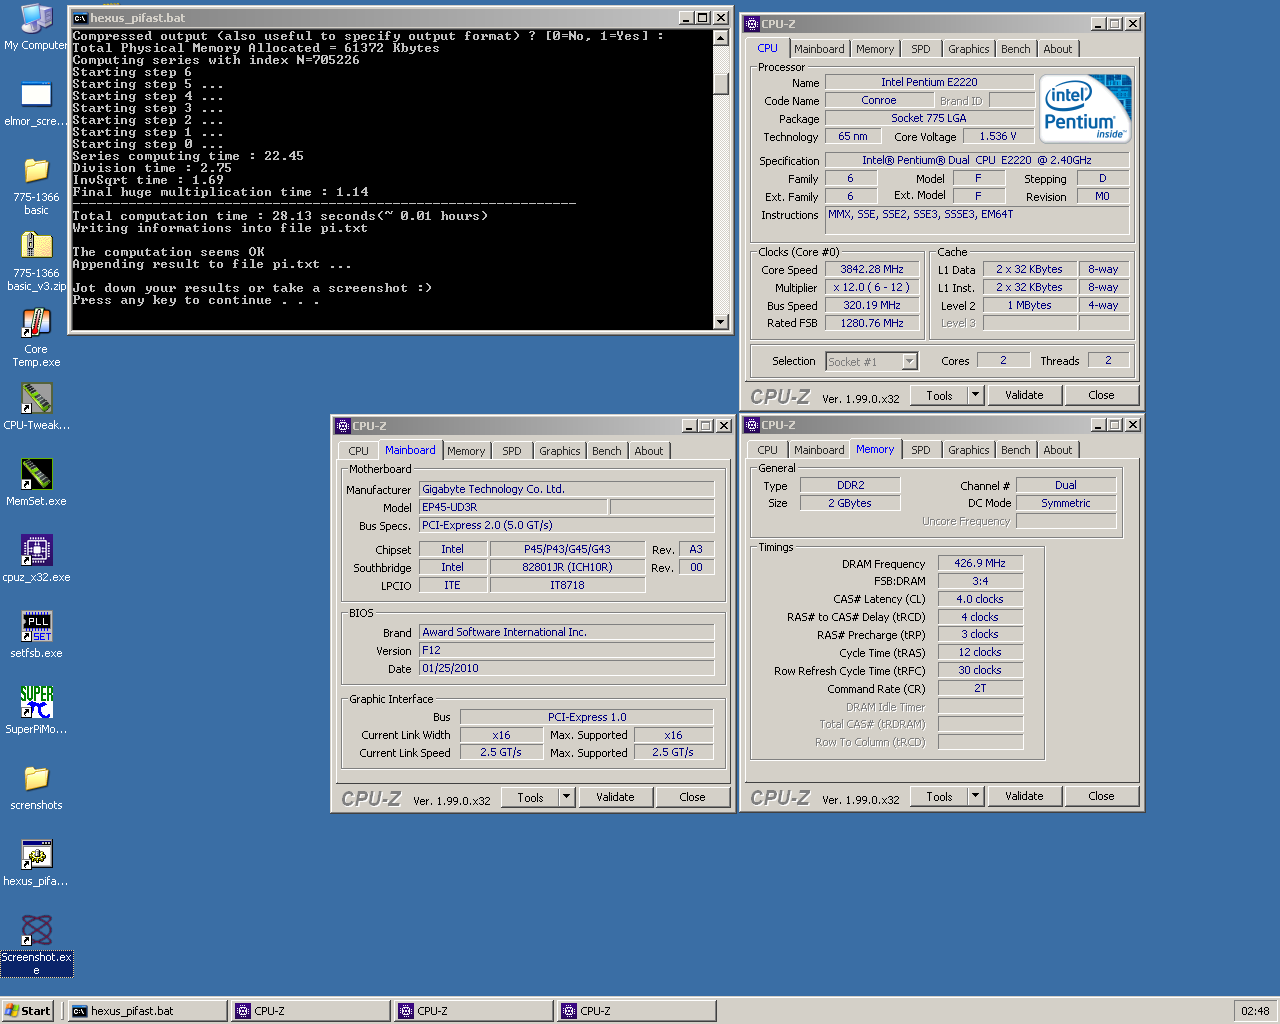Click Close button in the Mainboard window
Image resolution: width=1280 pixels, height=1024 pixels.
point(692,797)
